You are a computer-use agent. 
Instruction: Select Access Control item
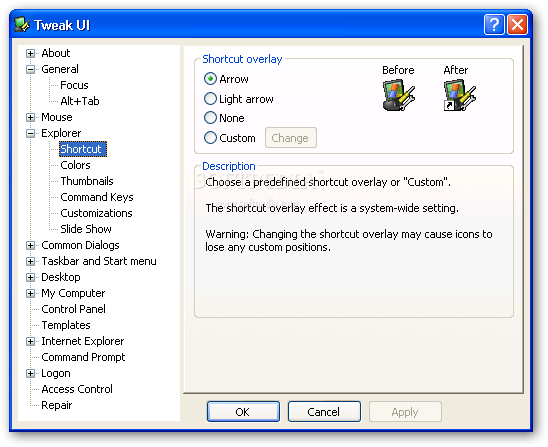coord(77,389)
